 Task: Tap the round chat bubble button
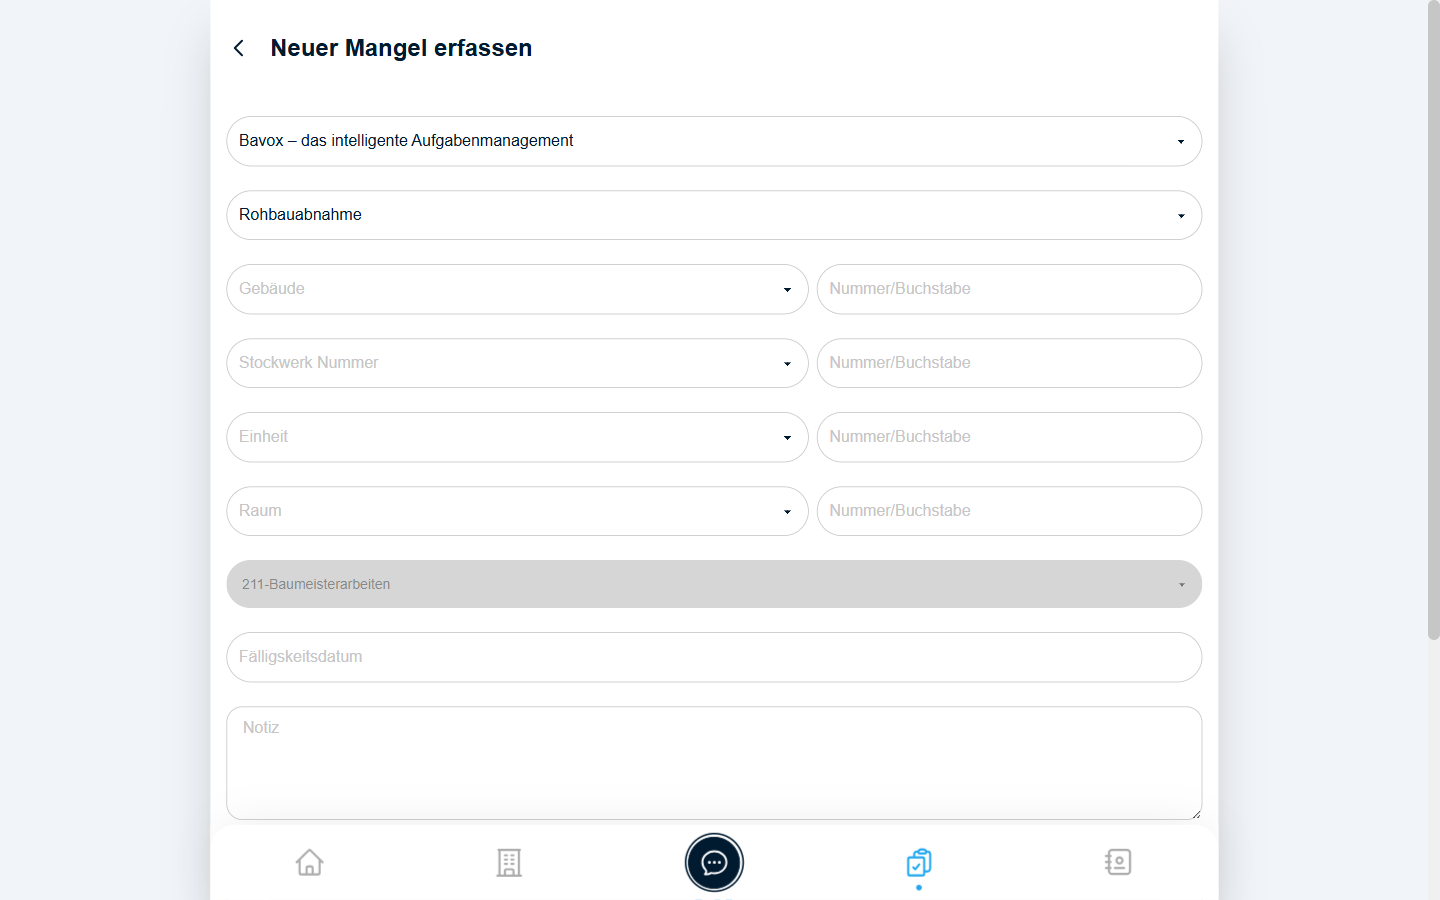coord(714,862)
